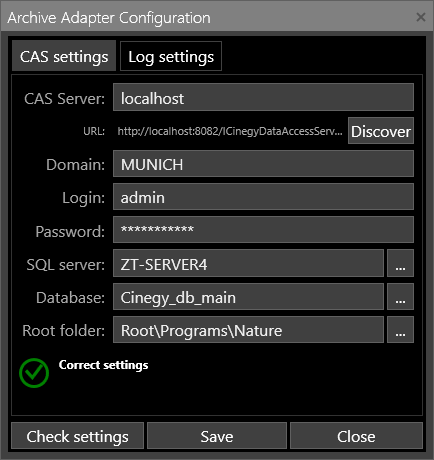434x460 pixels.
Task: Click the Close button at bottom
Action: pyautogui.click(x=356, y=436)
